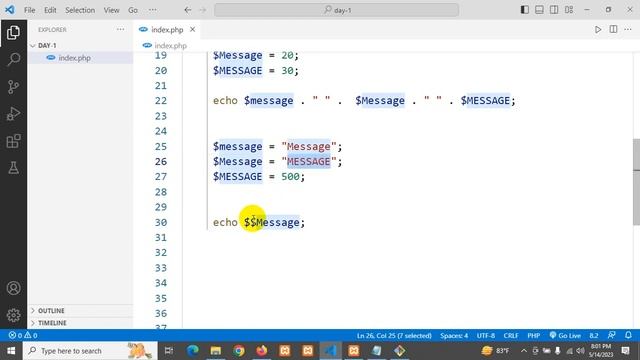Open the Edit menu

coord(50,10)
